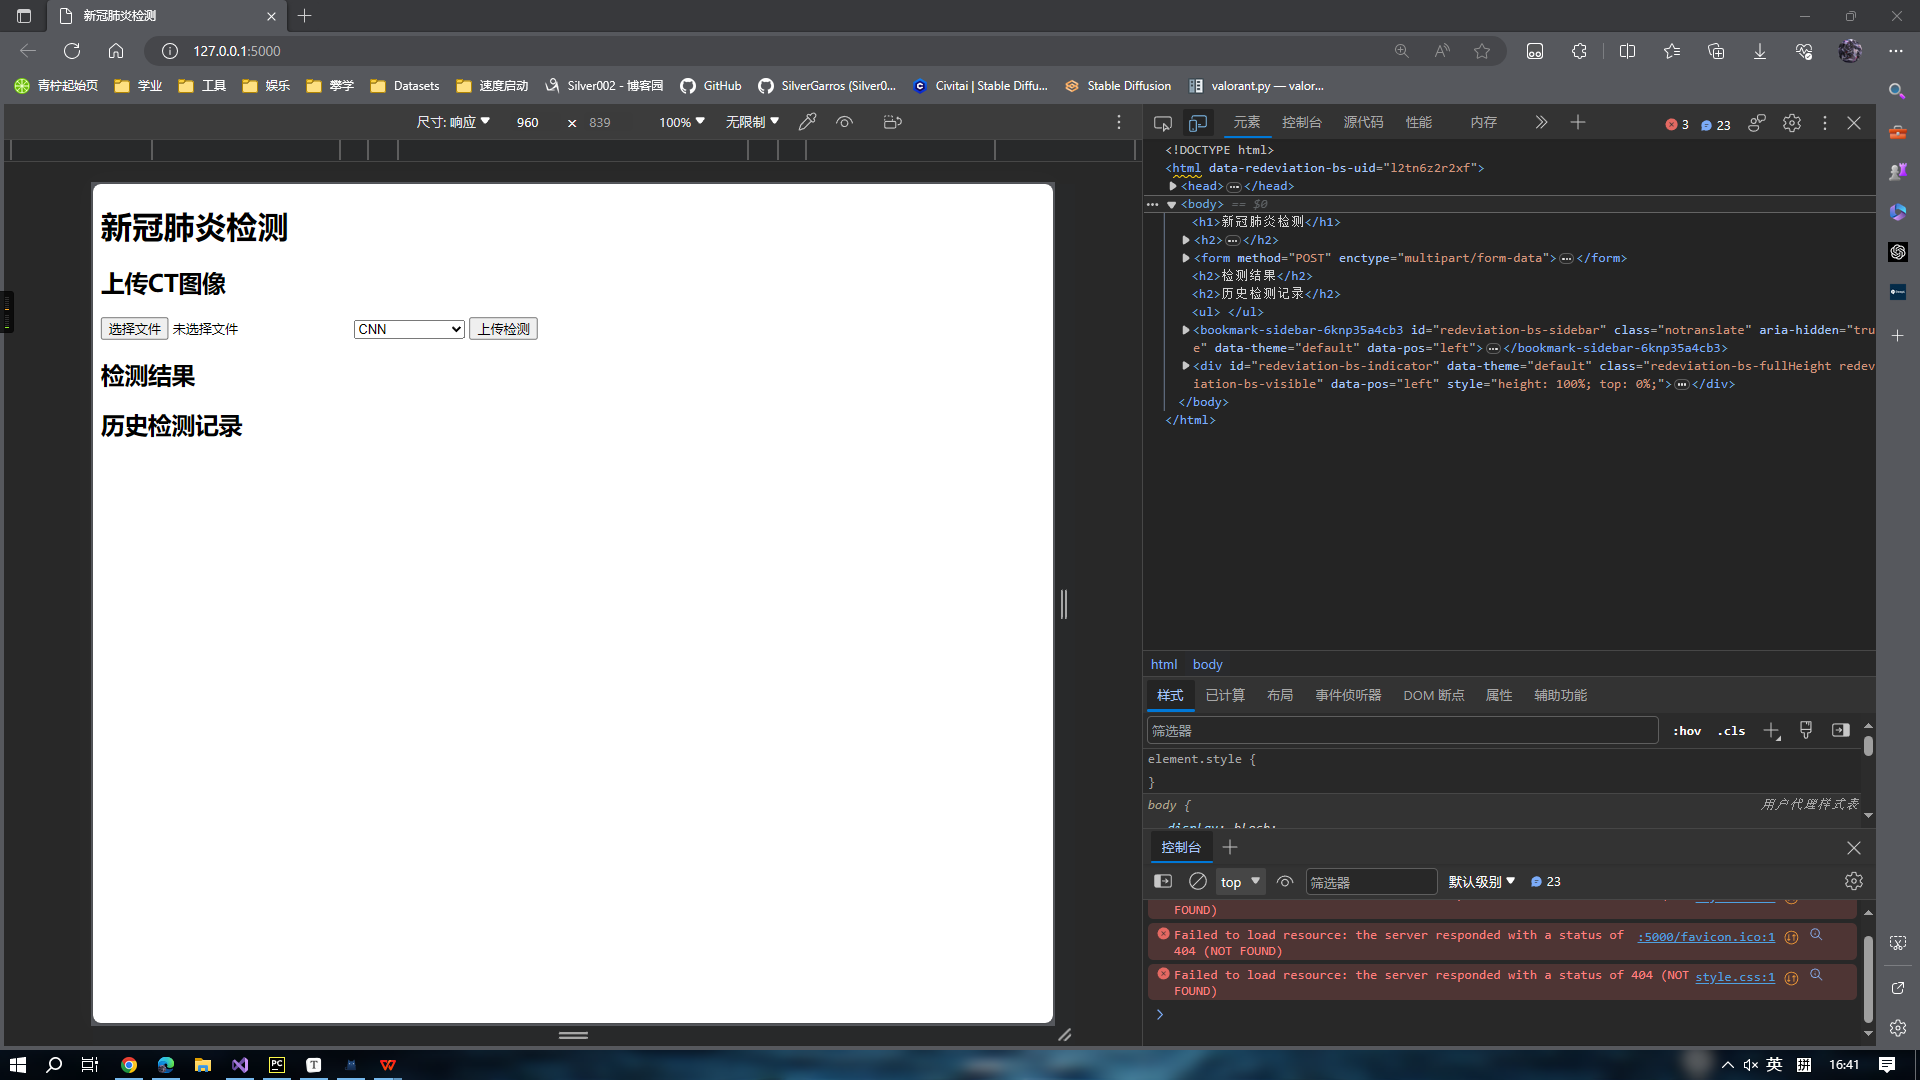Toggle live expression eye in console
This screenshot has height=1080, width=1920.
1284,881
